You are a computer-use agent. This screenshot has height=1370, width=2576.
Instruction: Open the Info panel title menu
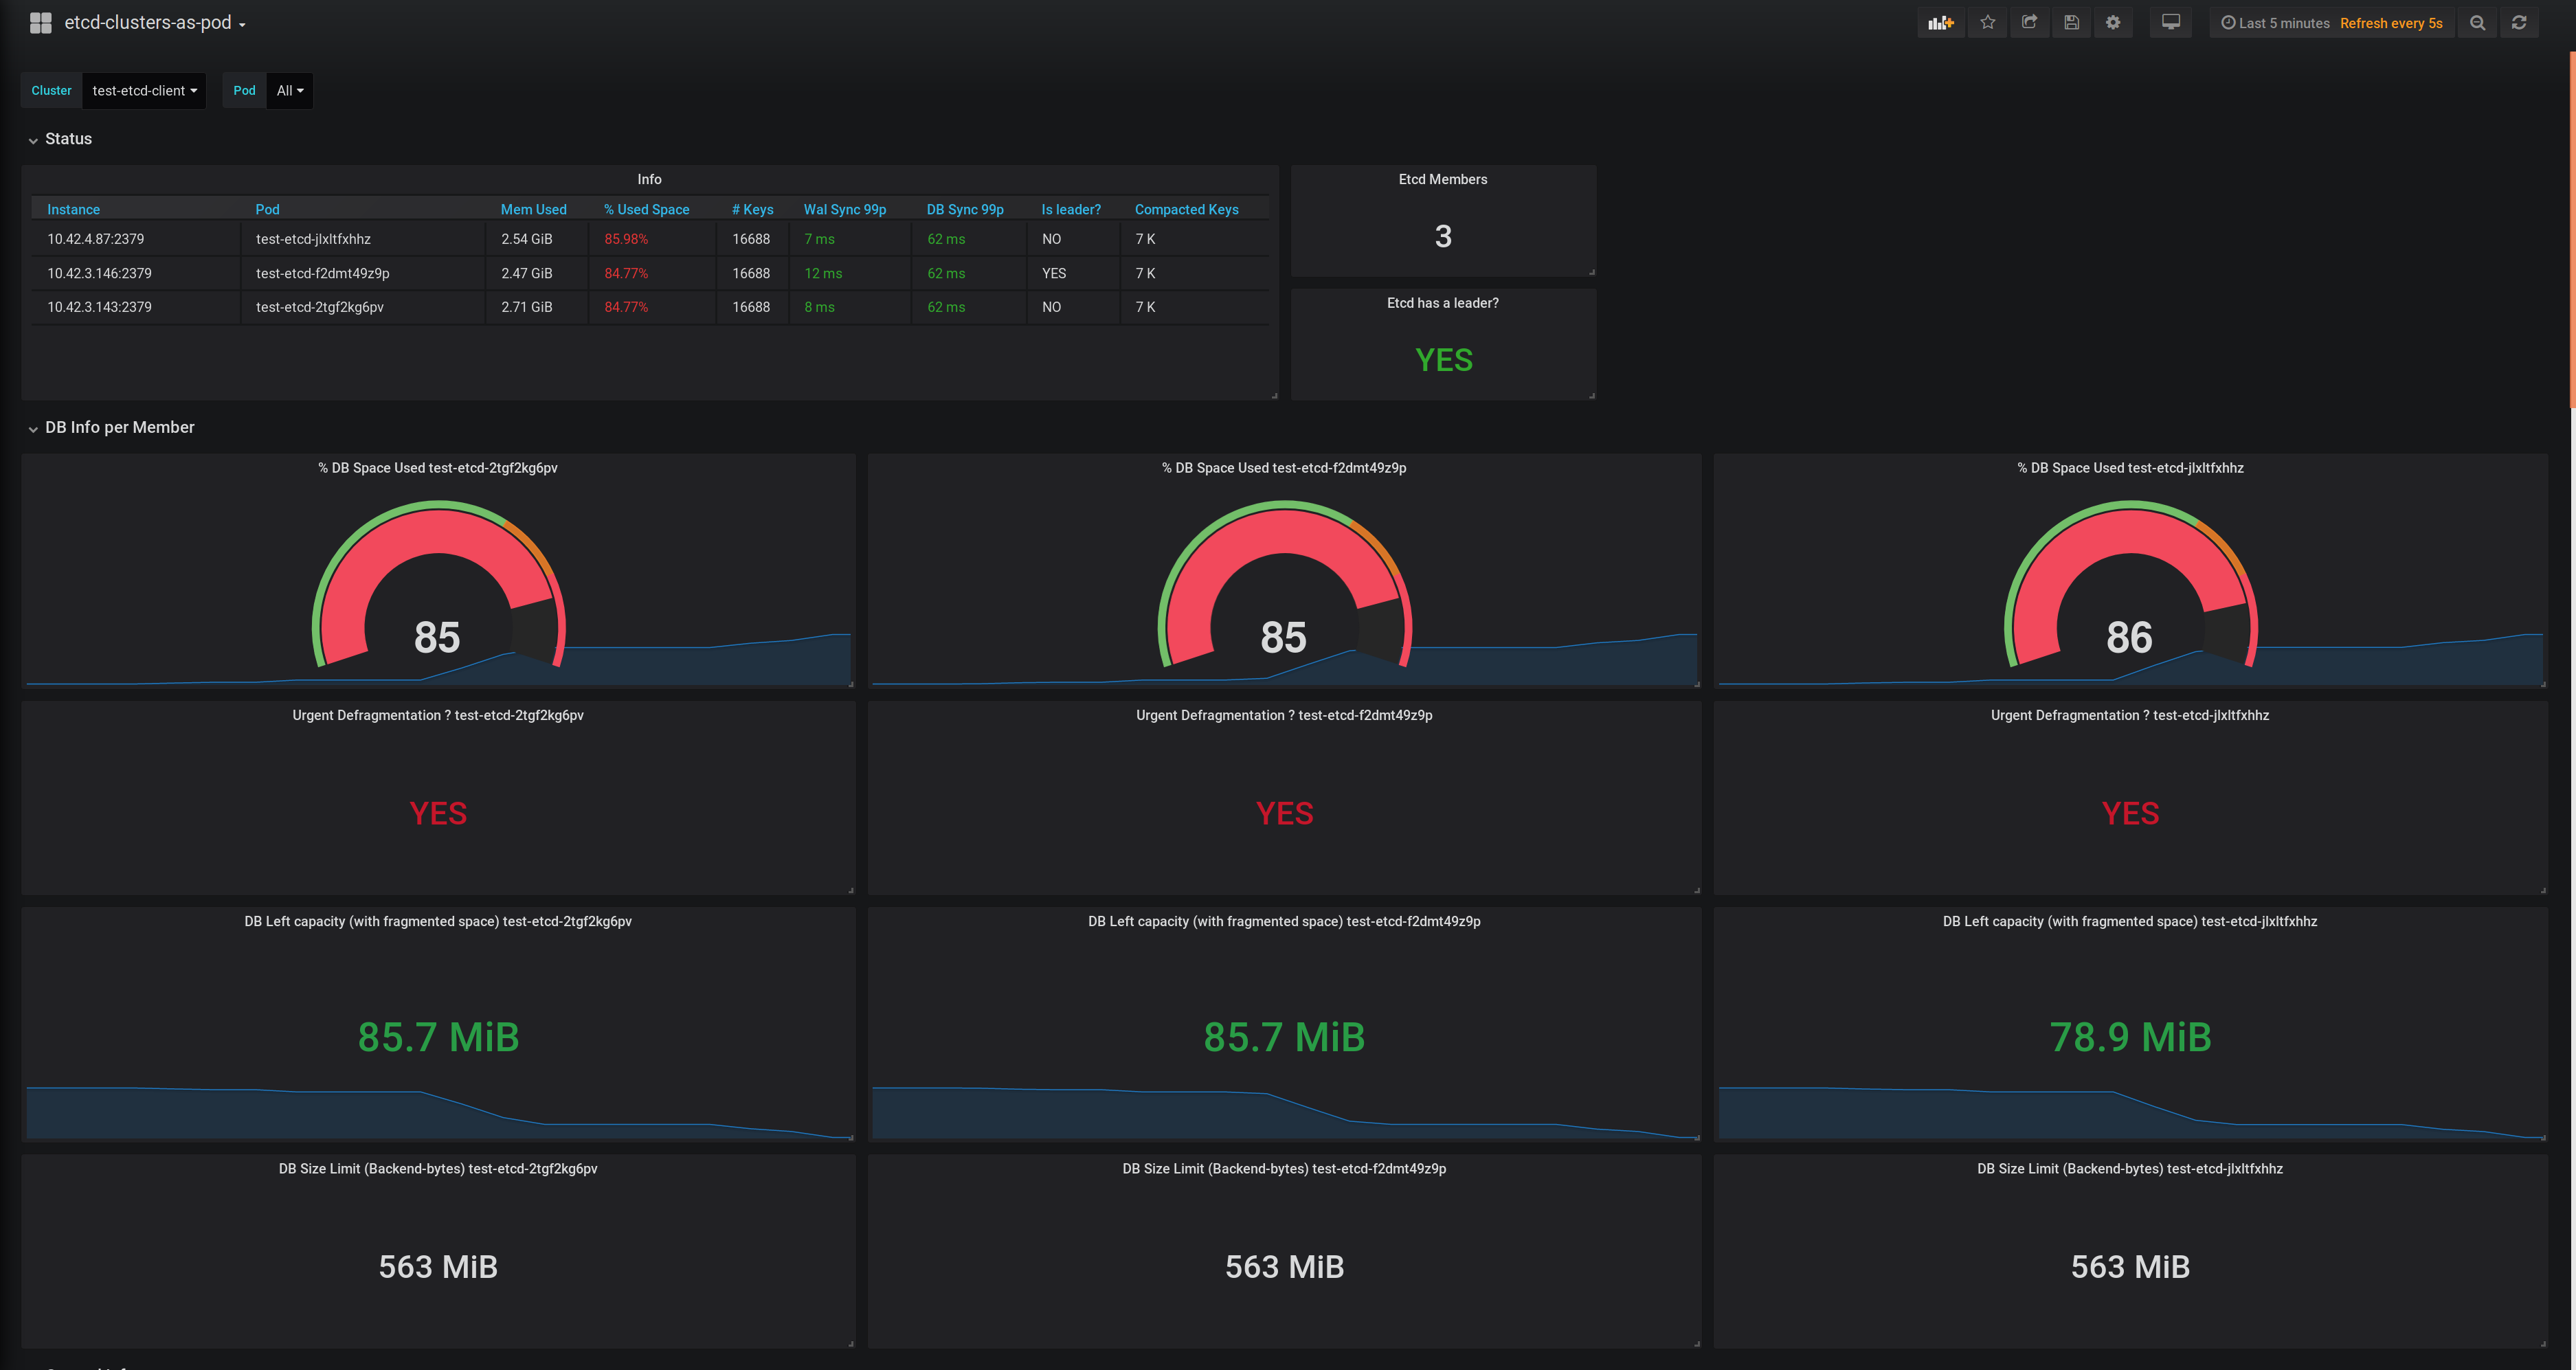pos(649,180)
